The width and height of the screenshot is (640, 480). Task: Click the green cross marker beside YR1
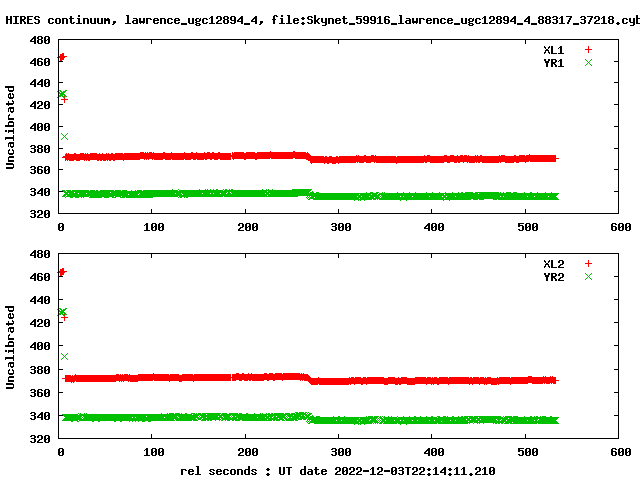click(x=588, y=62)
